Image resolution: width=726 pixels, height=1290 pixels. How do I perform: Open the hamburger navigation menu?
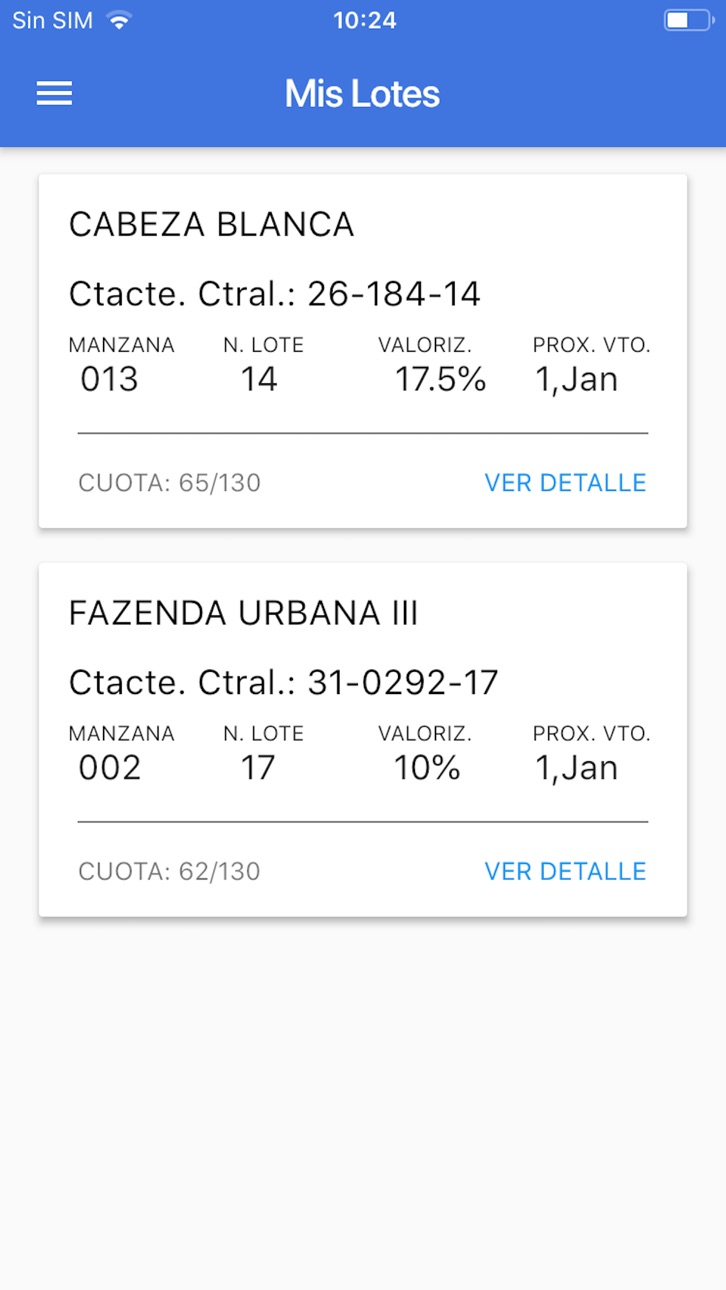(54, 94)
